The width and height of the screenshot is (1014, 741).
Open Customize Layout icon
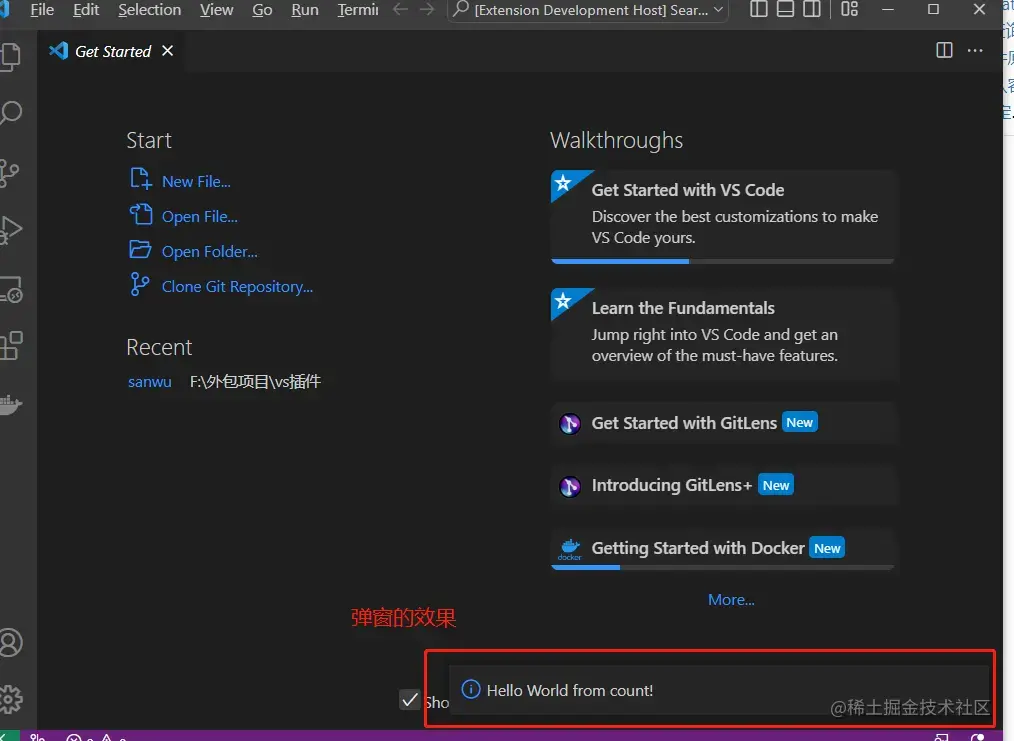point(849,9)
